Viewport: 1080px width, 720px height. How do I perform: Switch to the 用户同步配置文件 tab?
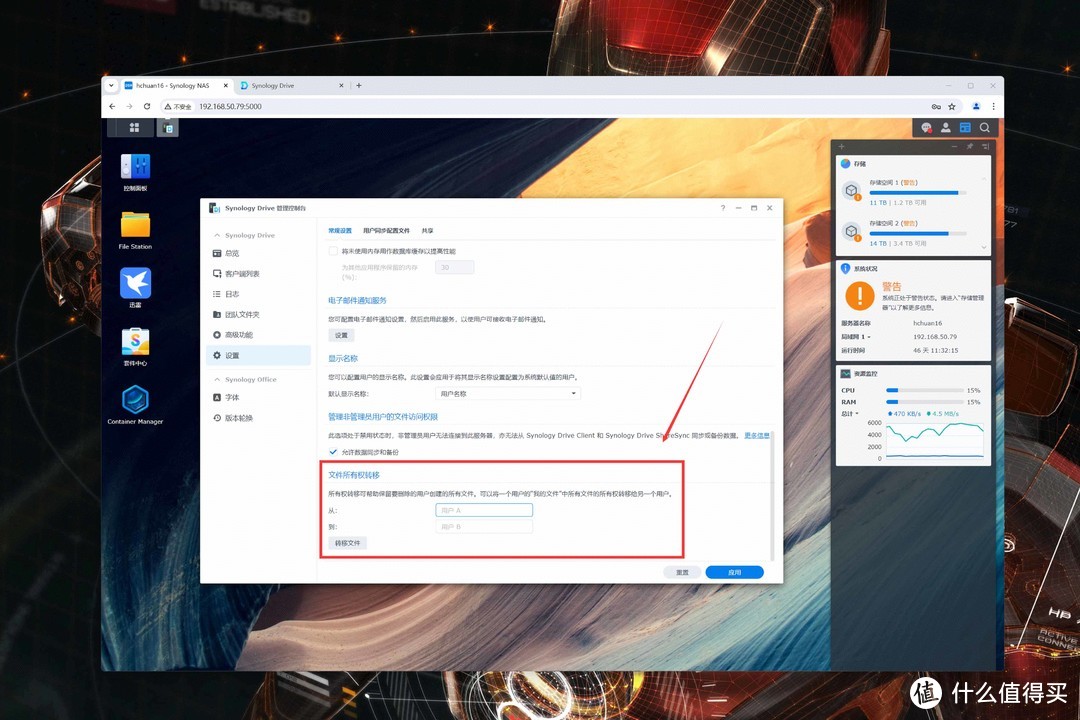point(386,230)
